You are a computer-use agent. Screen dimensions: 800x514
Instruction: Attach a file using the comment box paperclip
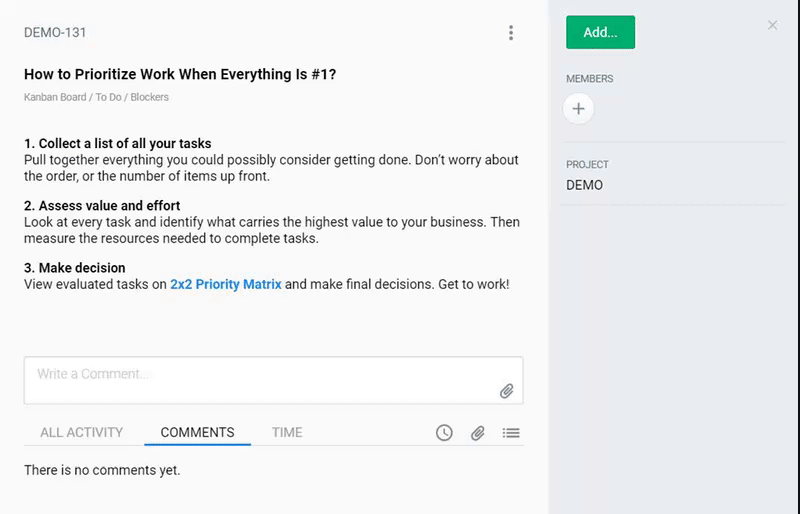[x=507, y=391]
